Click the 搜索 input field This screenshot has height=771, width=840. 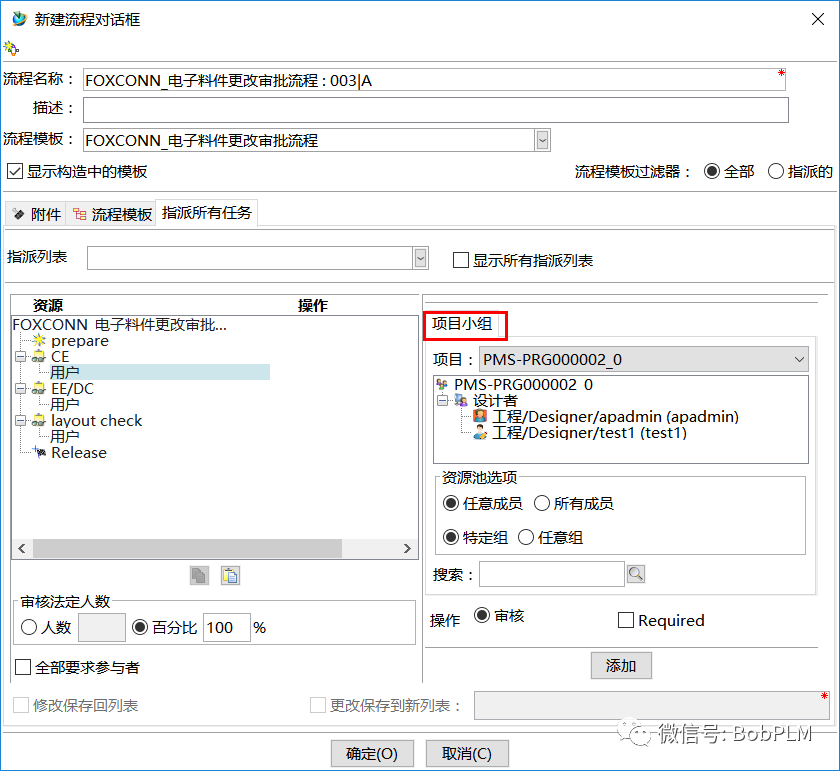point(552,574)
